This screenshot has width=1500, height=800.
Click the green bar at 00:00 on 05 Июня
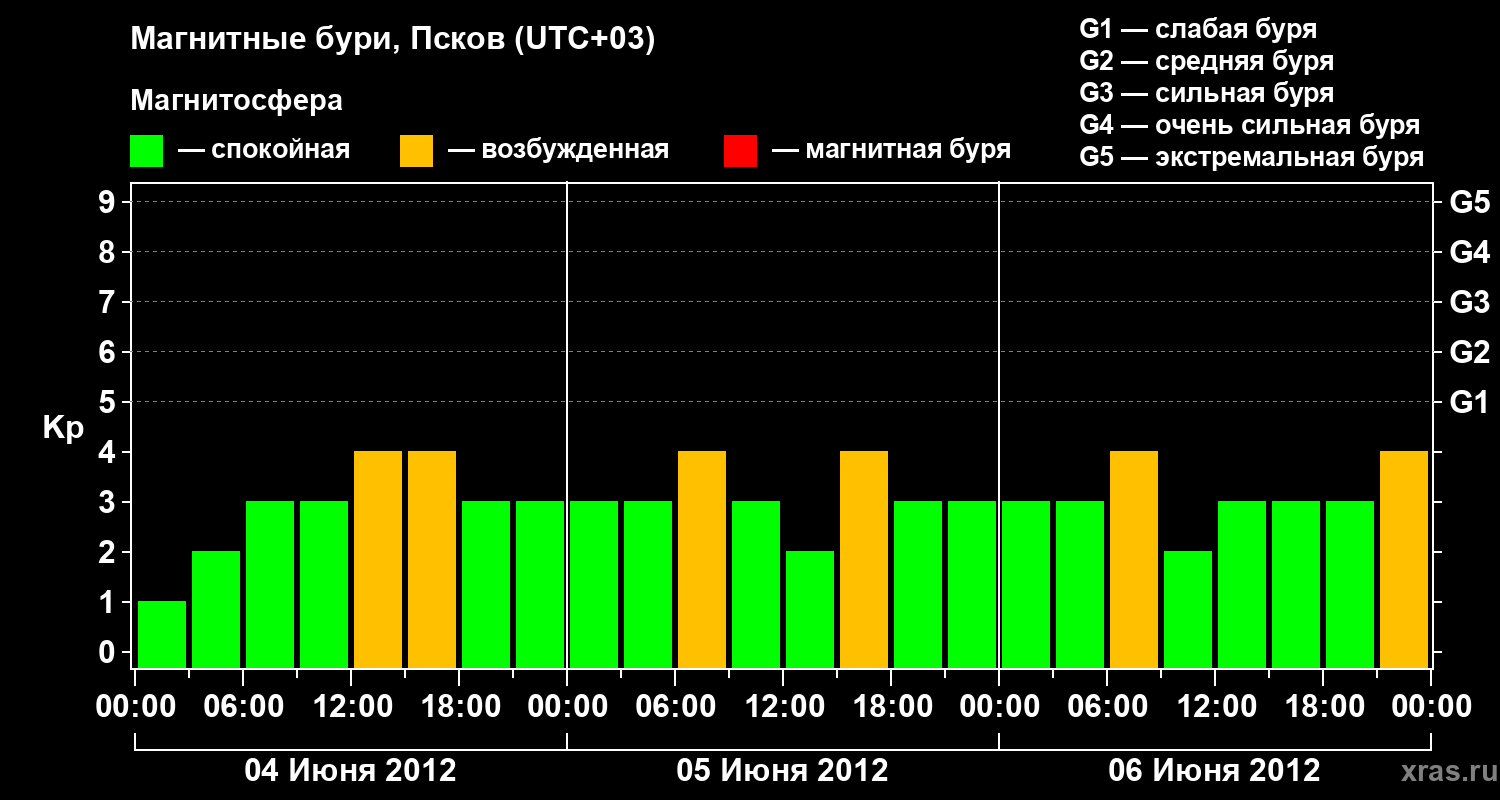tap(594, 584)
